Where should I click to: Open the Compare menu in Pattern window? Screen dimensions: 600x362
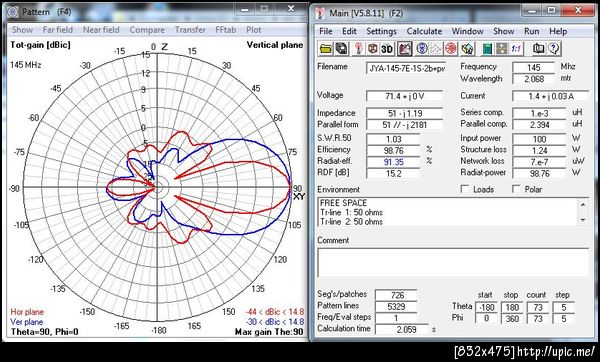point(147,30)
